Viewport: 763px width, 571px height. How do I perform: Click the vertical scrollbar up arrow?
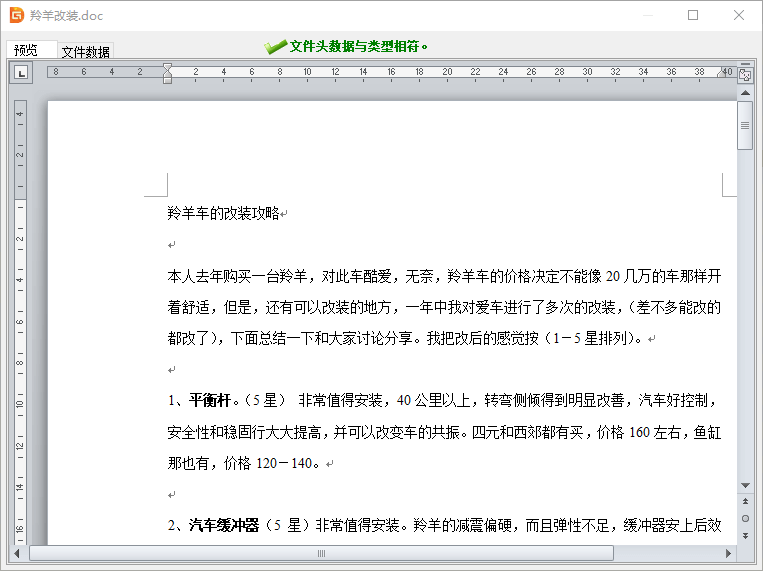coord(745,92)
